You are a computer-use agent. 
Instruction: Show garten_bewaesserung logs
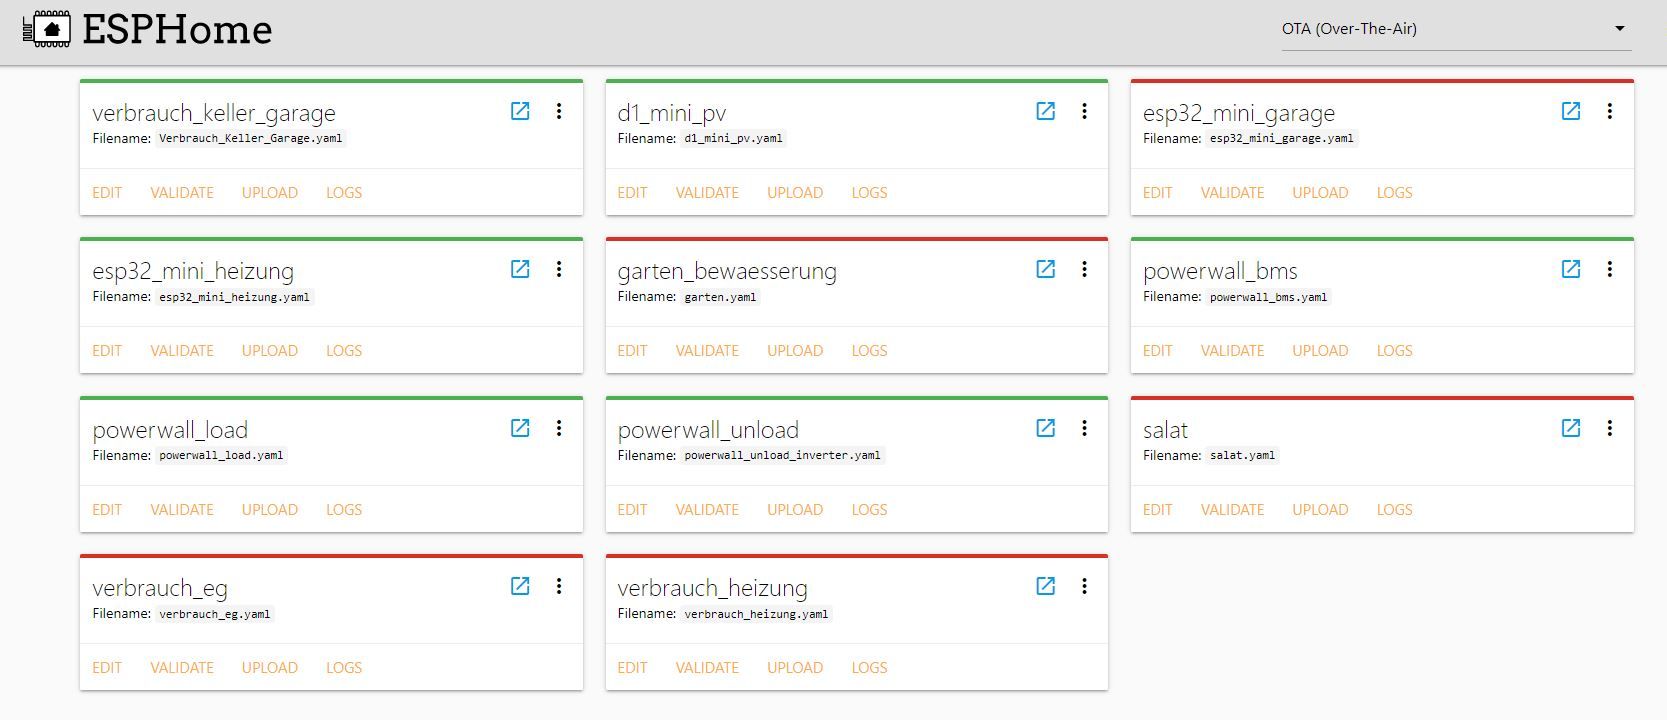(x=869, y=351)
